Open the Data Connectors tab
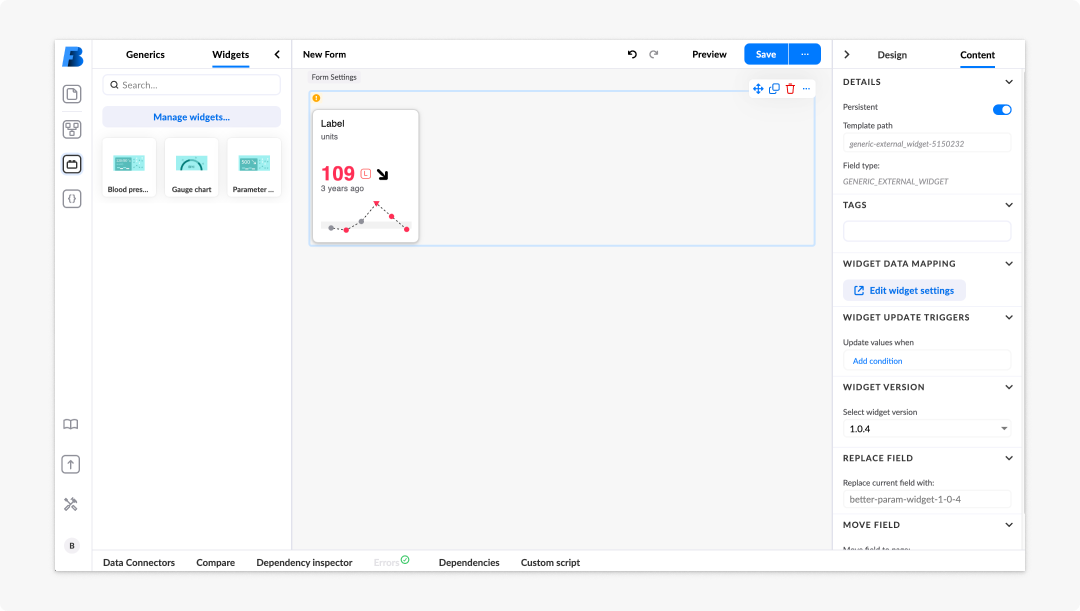This screenshot has width=1080, height=611. click(x=139, y=563)
